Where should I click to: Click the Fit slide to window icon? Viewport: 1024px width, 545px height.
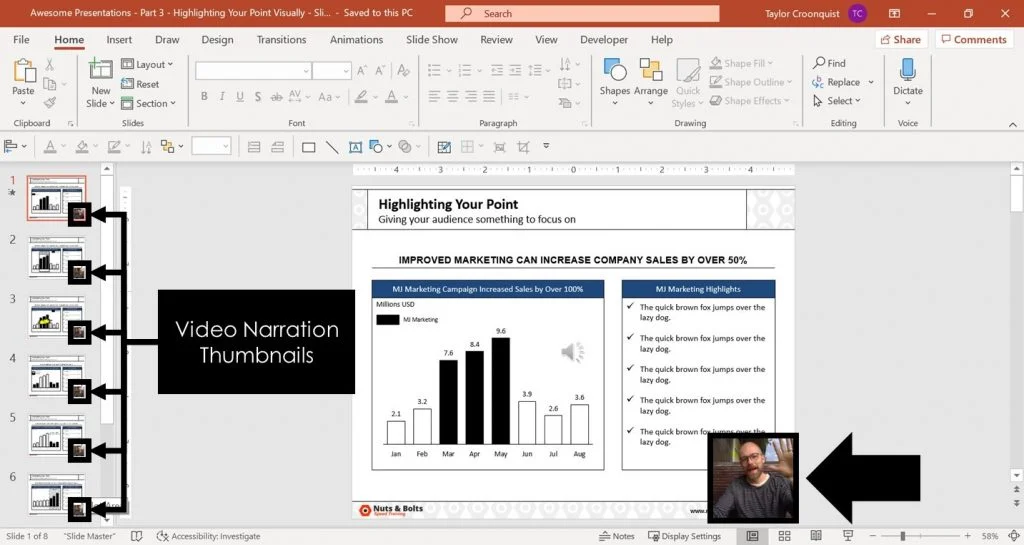tap(1013, 536)
